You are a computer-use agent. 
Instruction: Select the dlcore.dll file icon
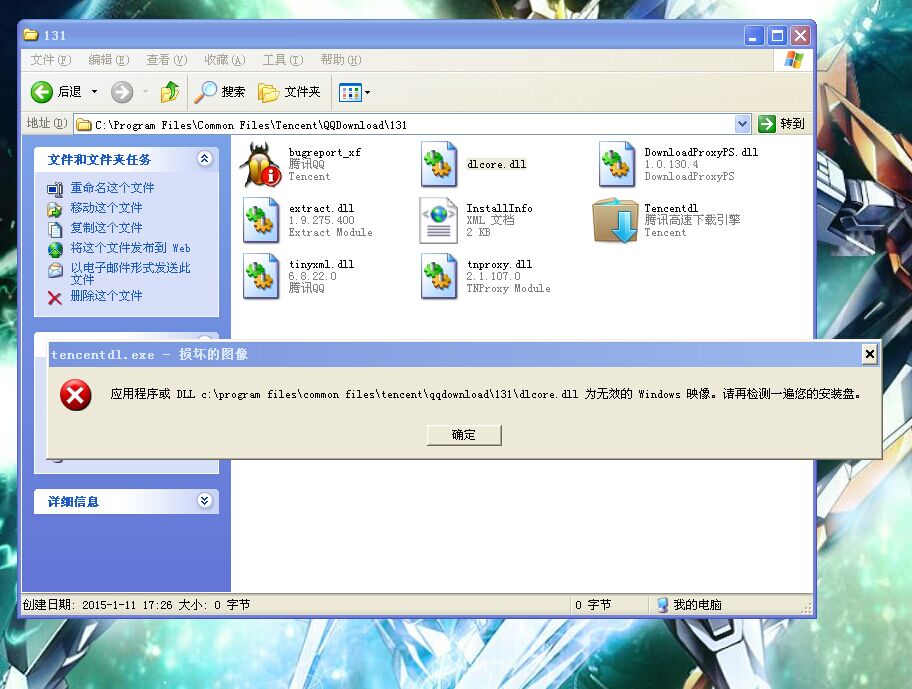pyautogui.click(x=439, y=165)
